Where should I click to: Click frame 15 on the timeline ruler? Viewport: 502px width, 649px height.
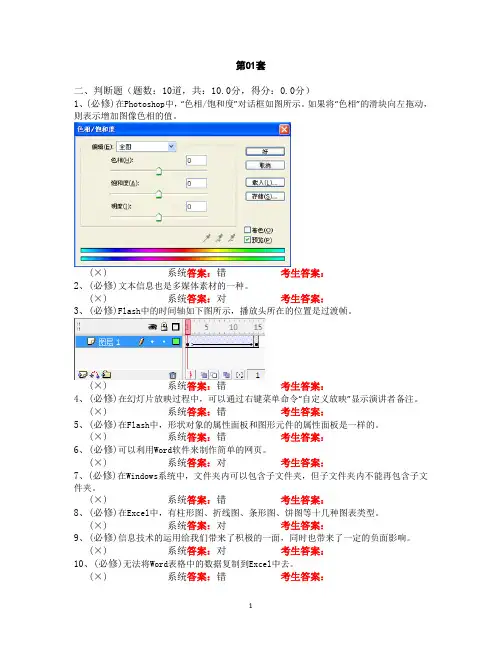click(x=258, y=327)
